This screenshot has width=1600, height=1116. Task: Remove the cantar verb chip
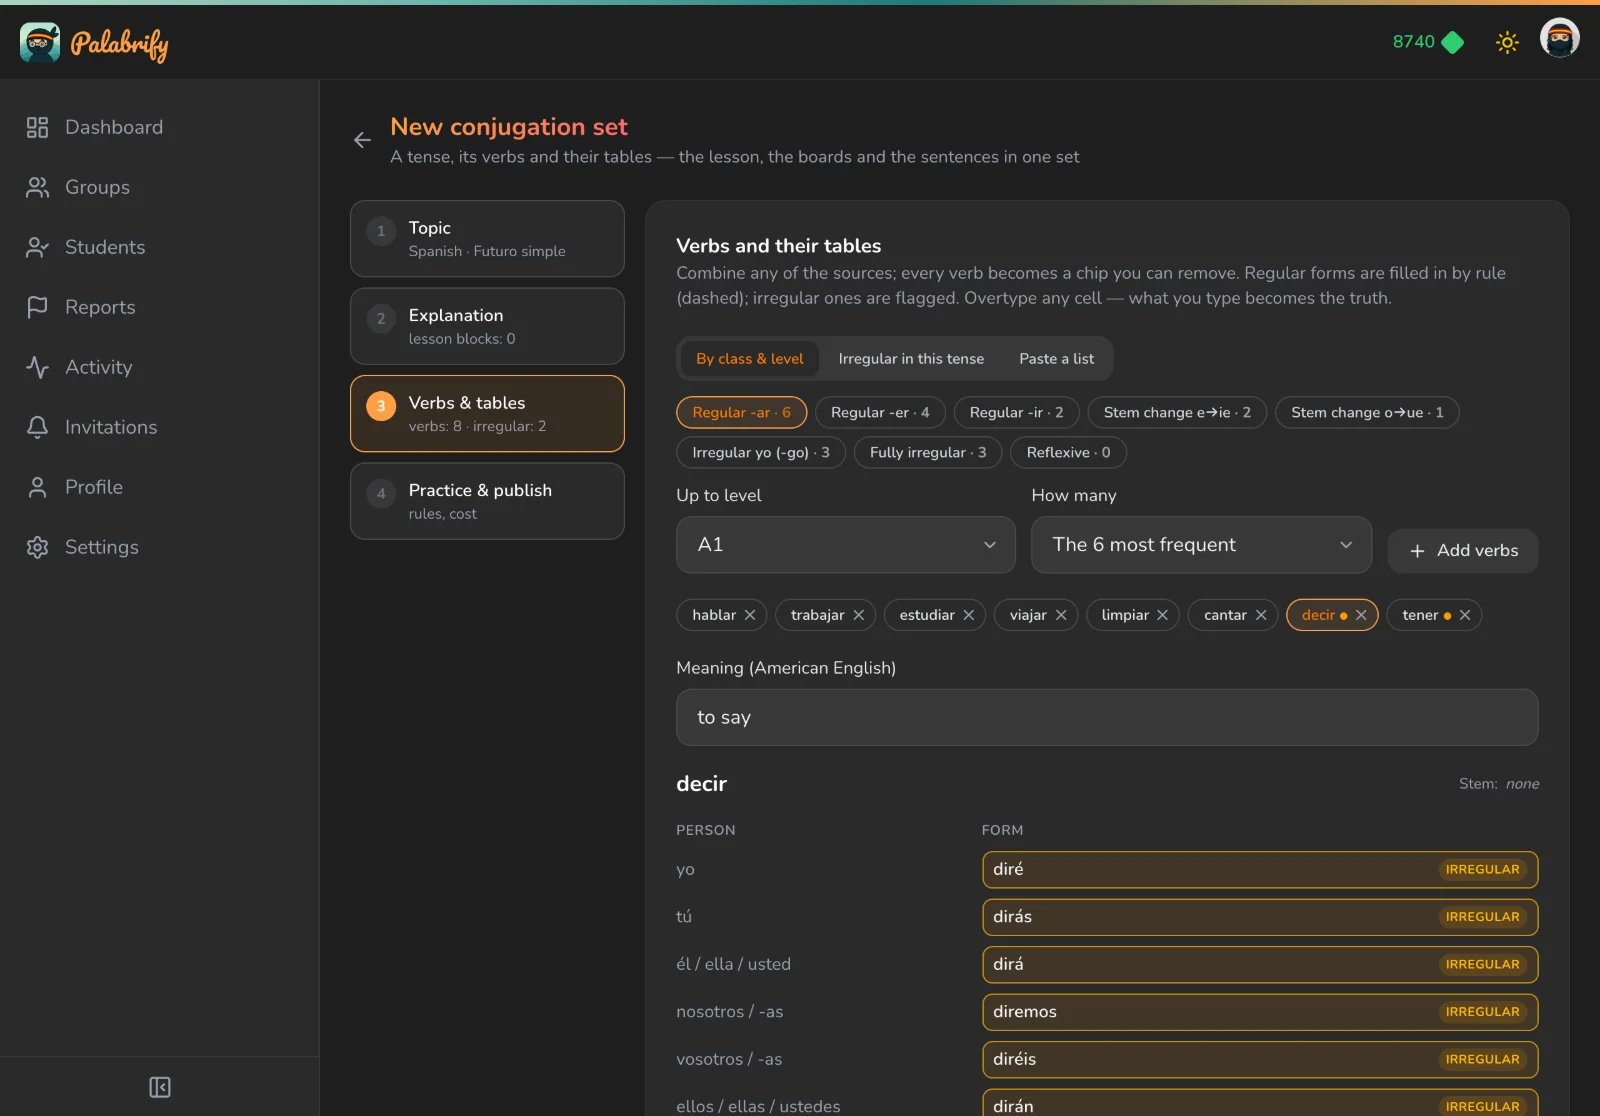click(x=1261, y=615)
